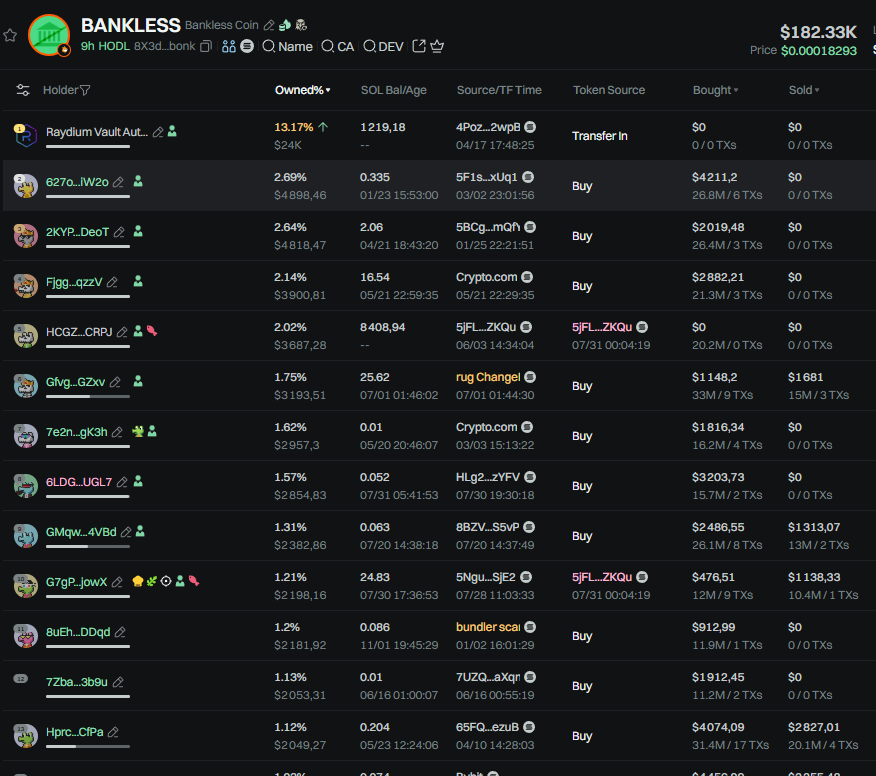Click the Source/TF Time column header
Viewport: 876px width, 776px height.
(x=499, y=90)
